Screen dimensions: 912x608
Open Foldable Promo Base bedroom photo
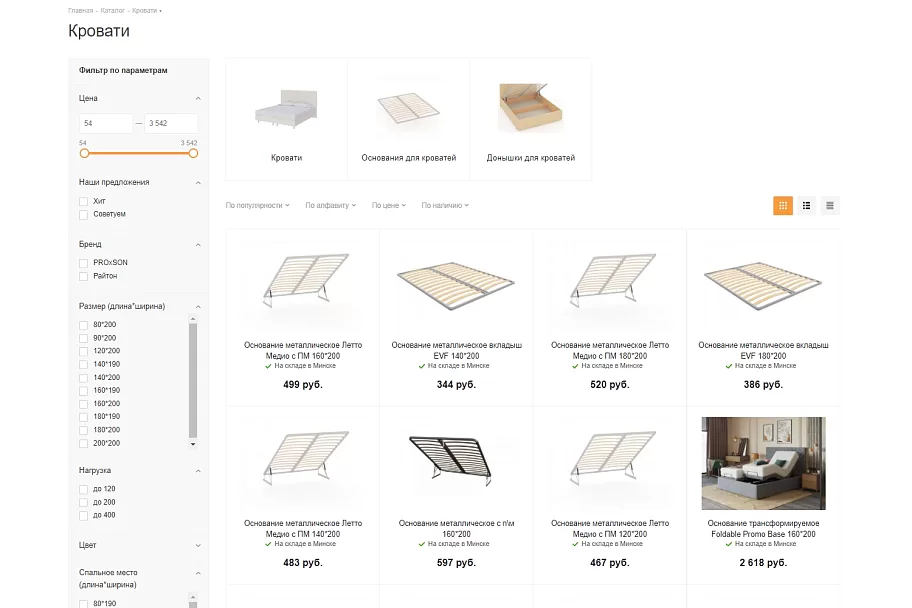pos(763,463)
